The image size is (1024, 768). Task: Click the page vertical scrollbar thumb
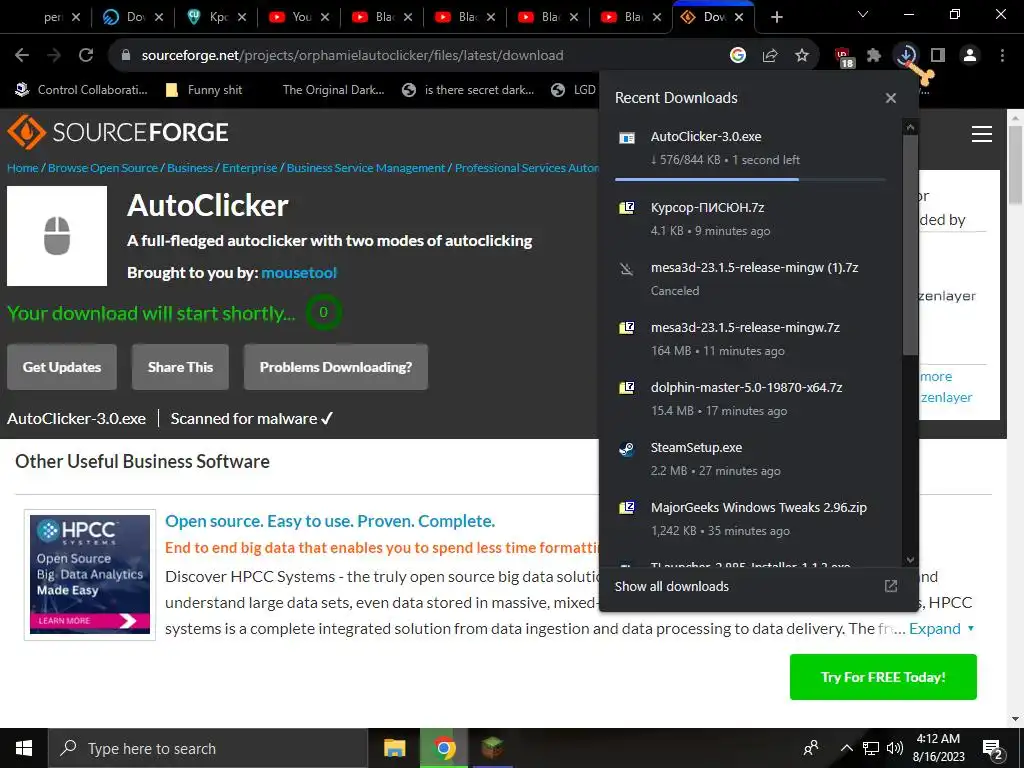(1016, 167)
